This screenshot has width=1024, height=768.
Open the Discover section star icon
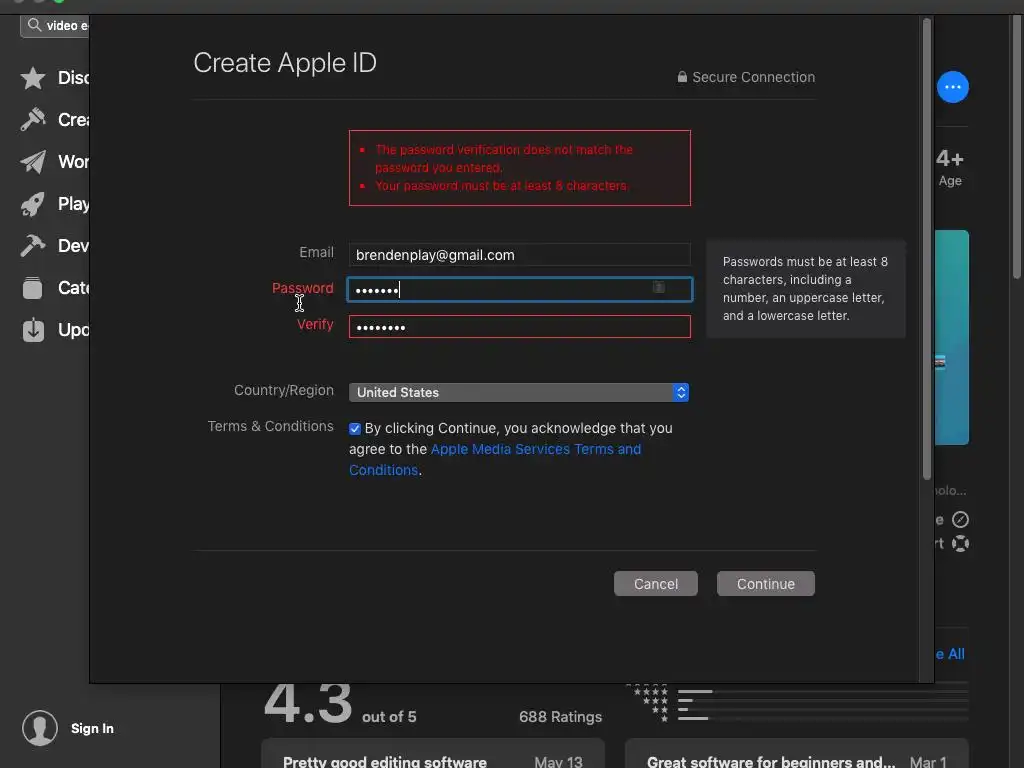(33, 78)
